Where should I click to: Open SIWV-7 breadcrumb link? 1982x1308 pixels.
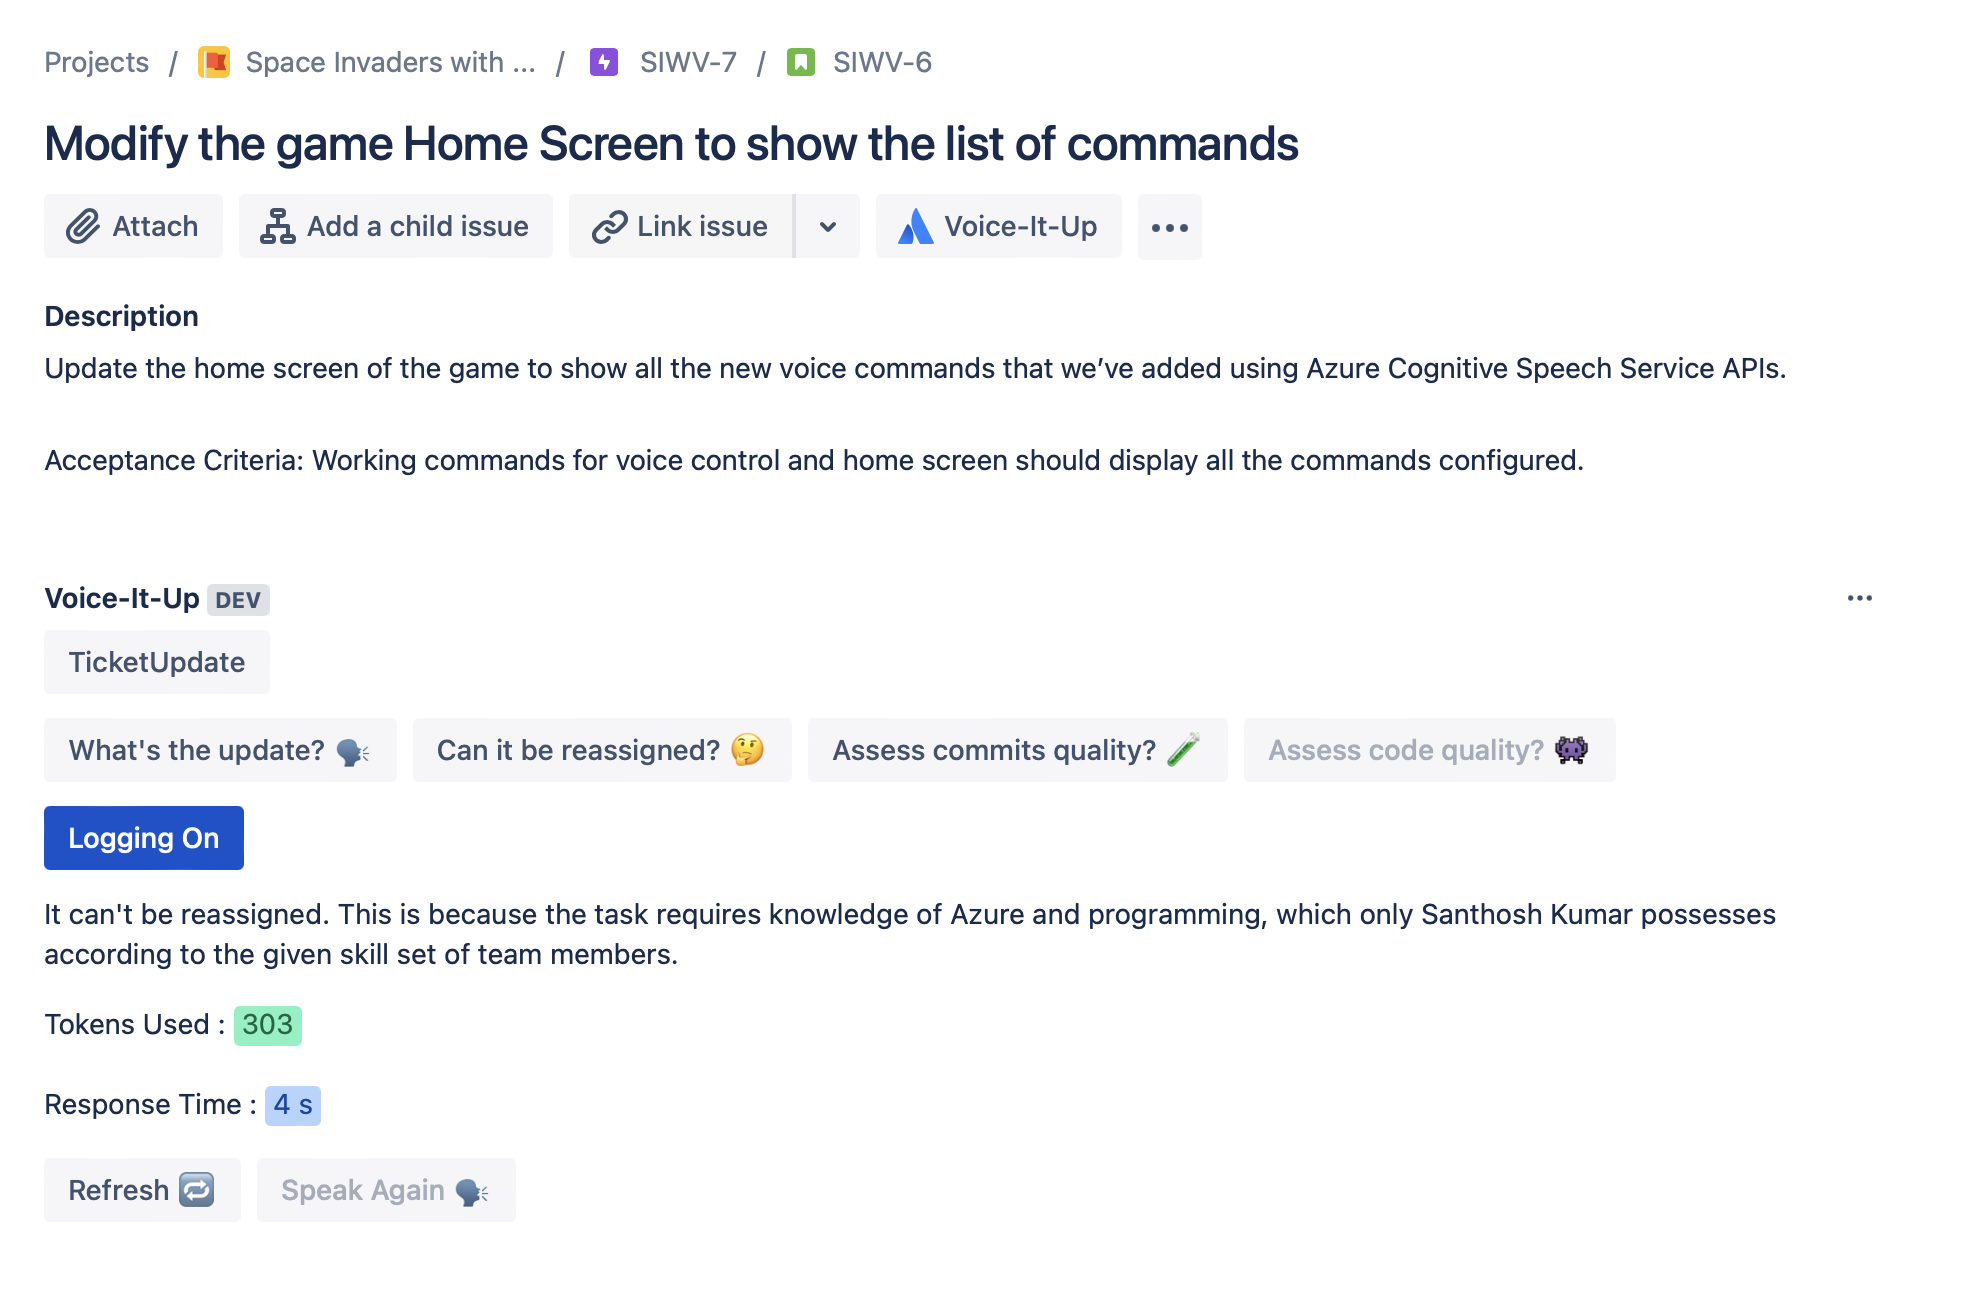pos(688,62)
